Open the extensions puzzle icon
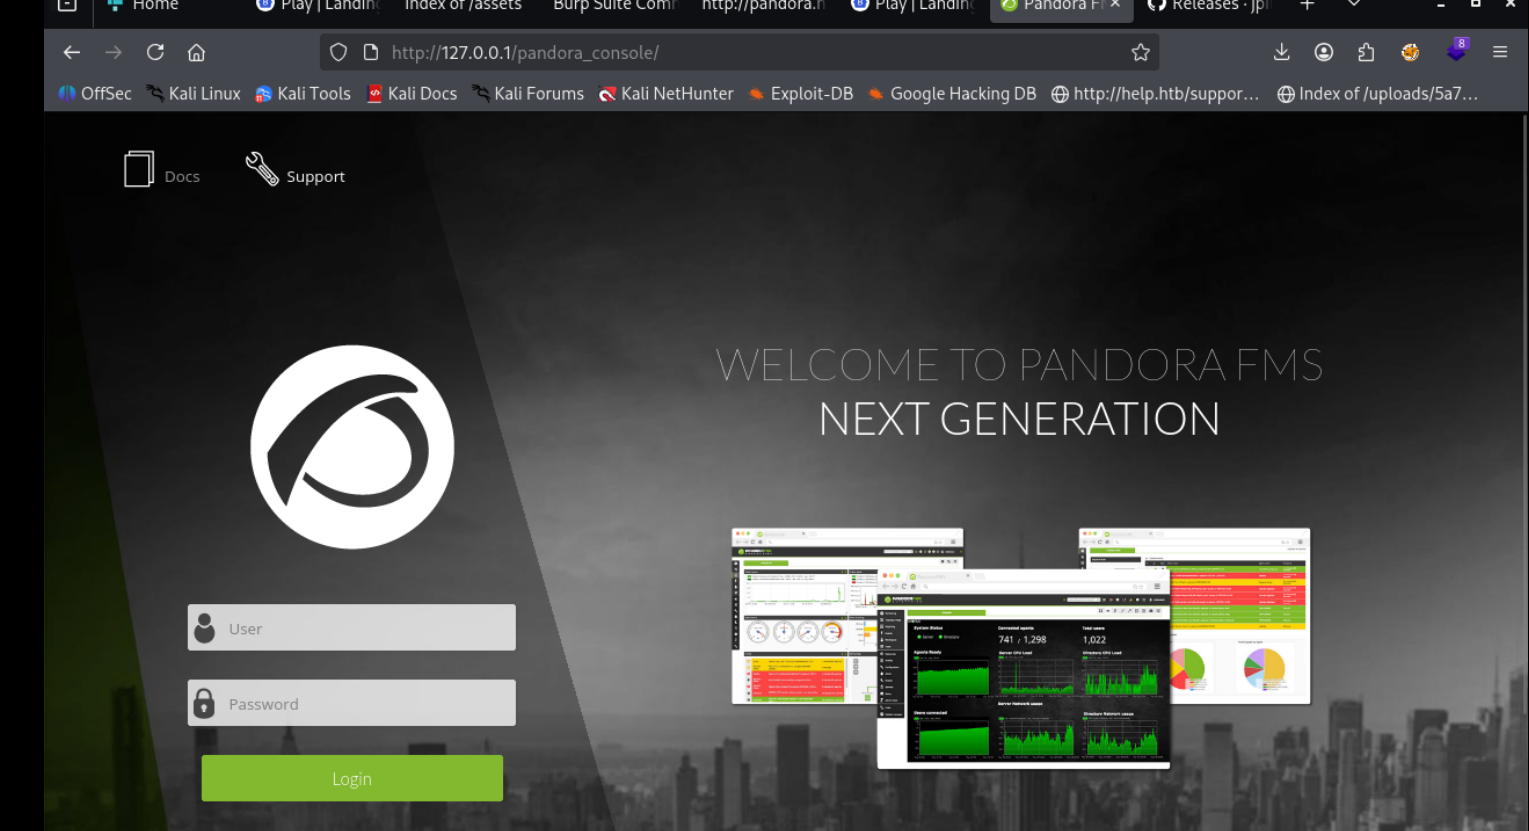 click(1366, 52)
